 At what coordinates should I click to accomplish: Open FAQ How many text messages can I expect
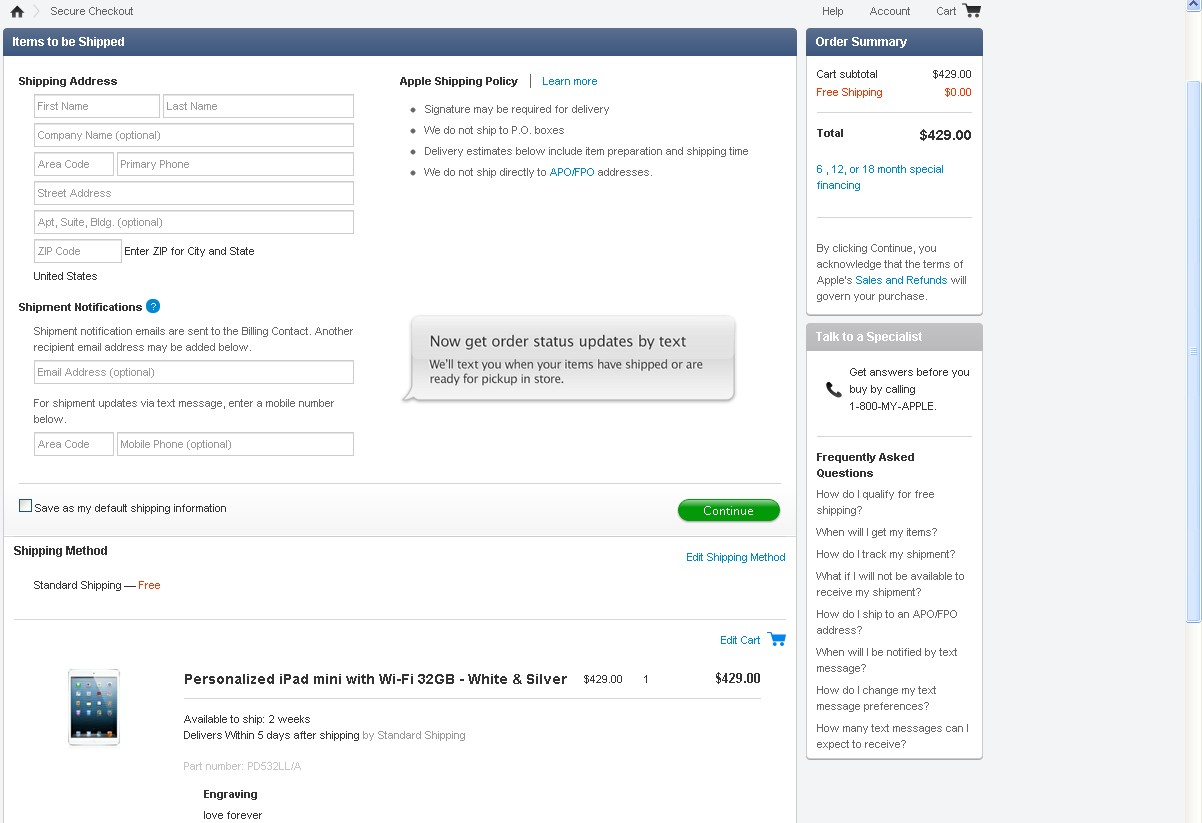892,736
